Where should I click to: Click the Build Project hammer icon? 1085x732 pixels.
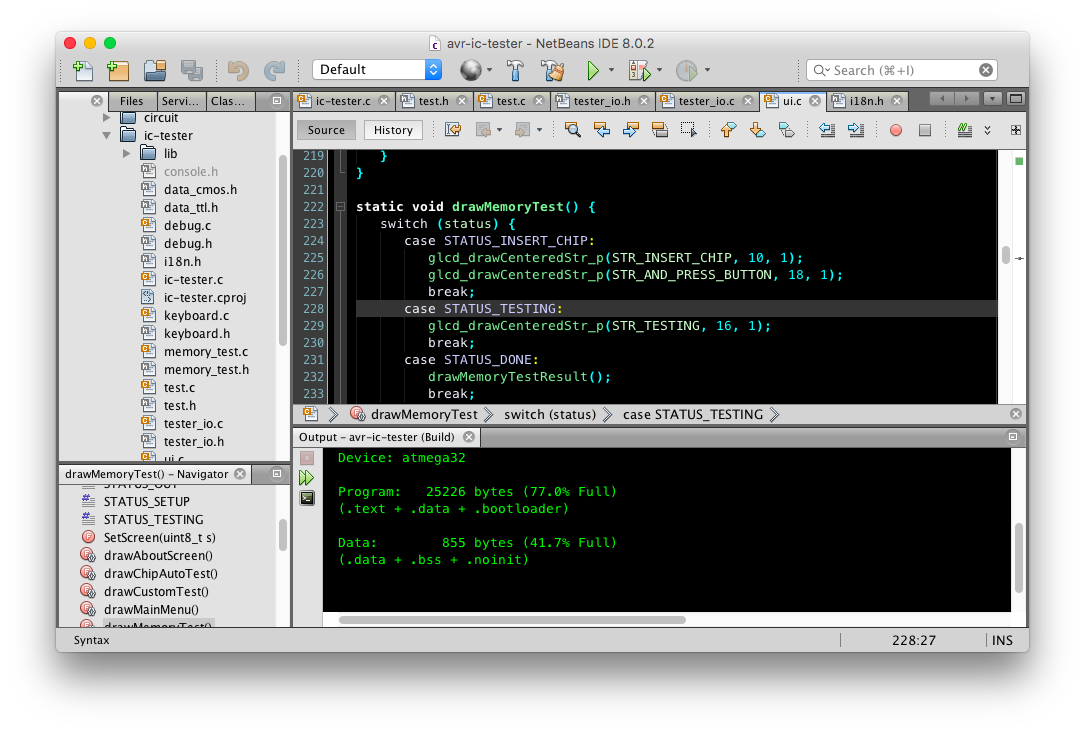[515, 70]
